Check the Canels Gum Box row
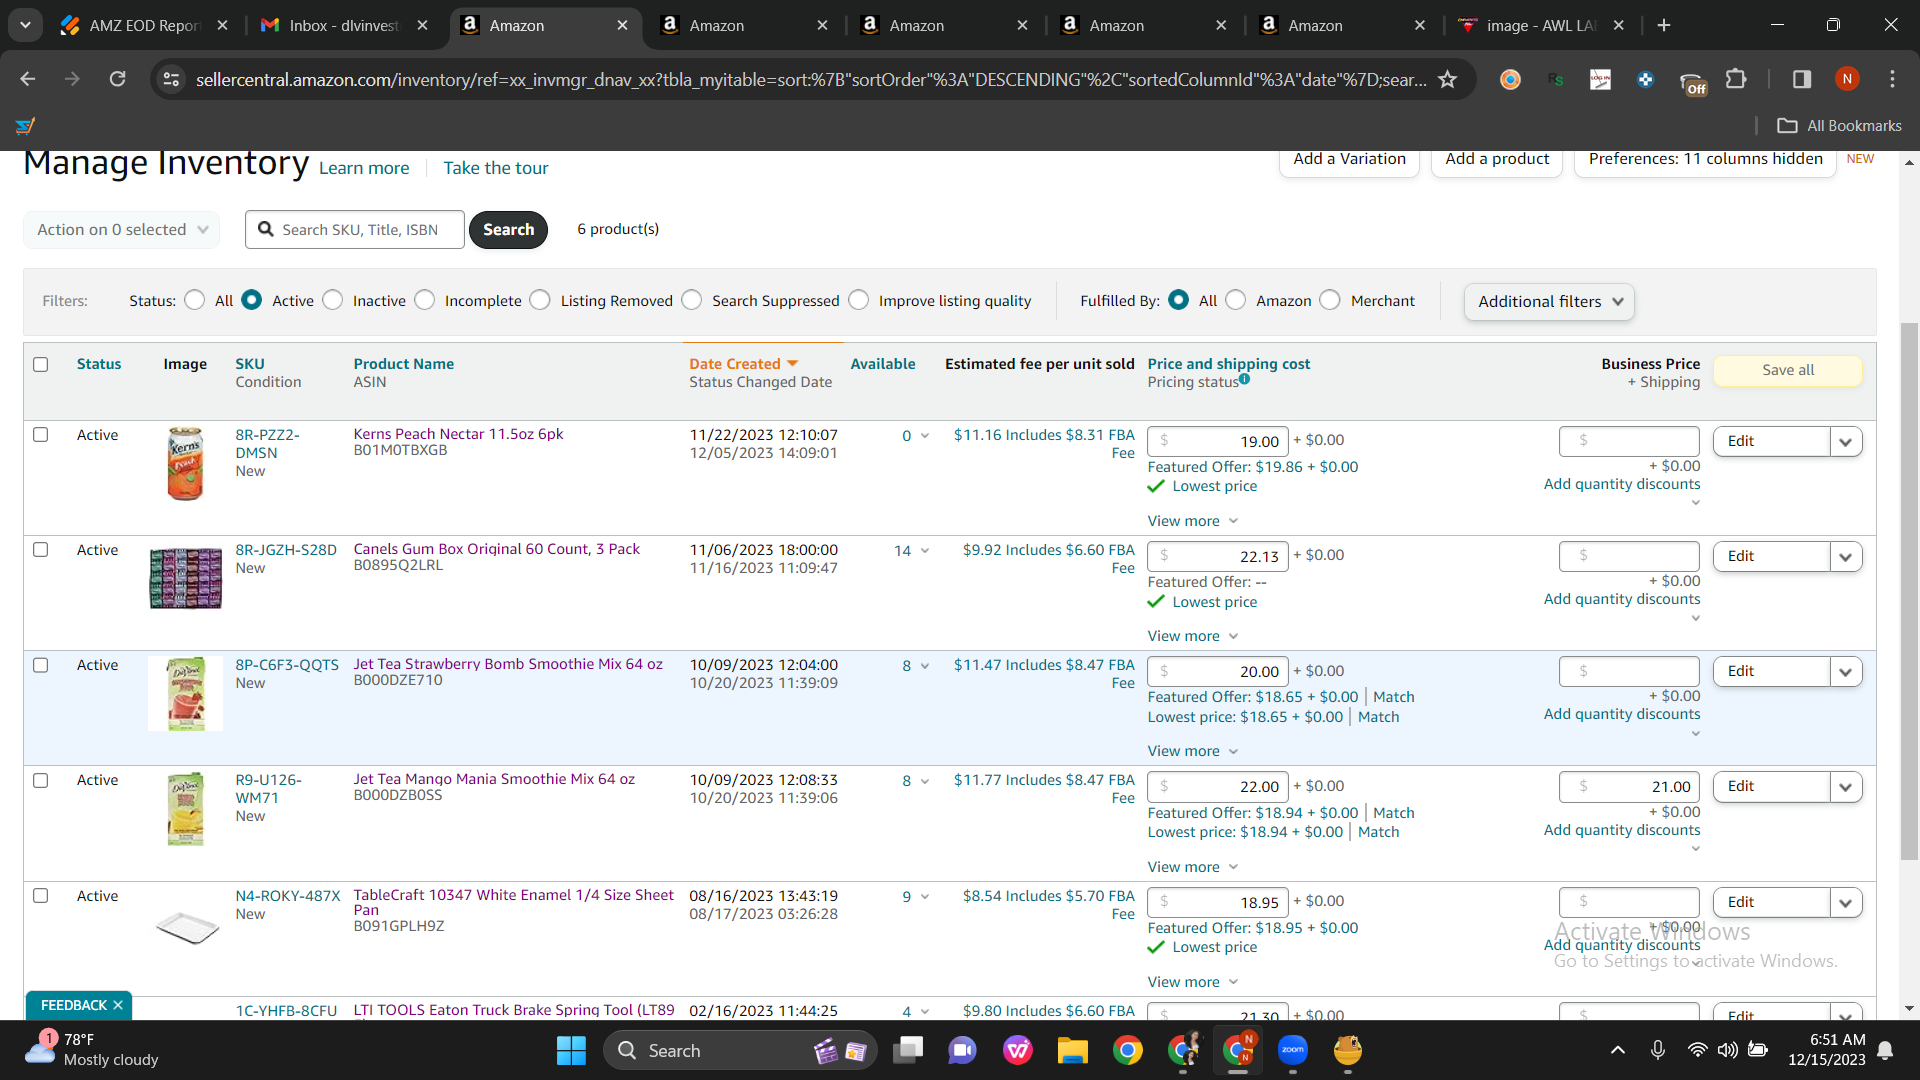Viewport: 1920px width, 1080px height. point(41,550)
